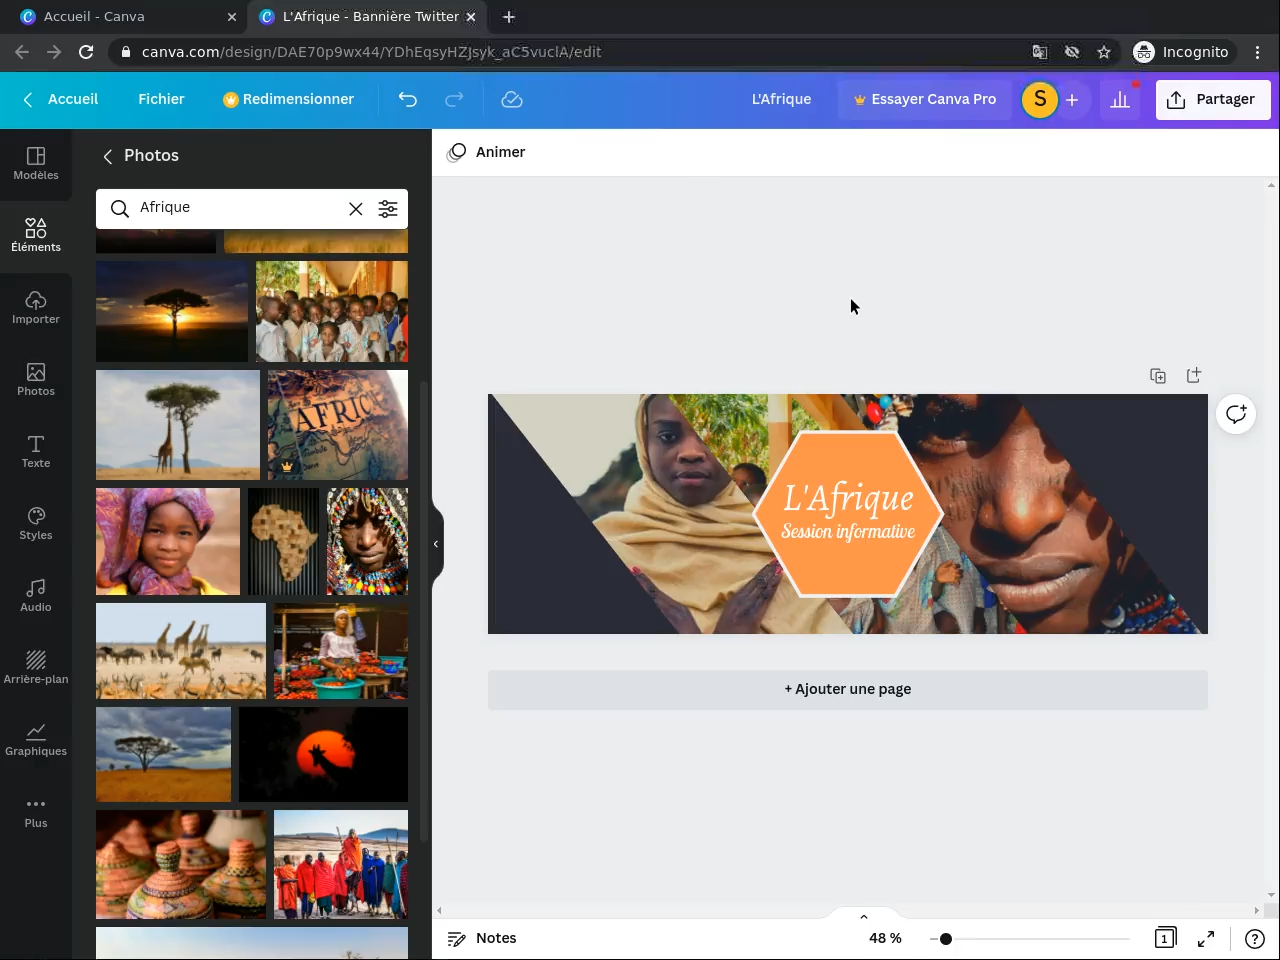The height and width of the screenshot is (960, 1280).
Task: Reload the browser page
Action: 86,52
